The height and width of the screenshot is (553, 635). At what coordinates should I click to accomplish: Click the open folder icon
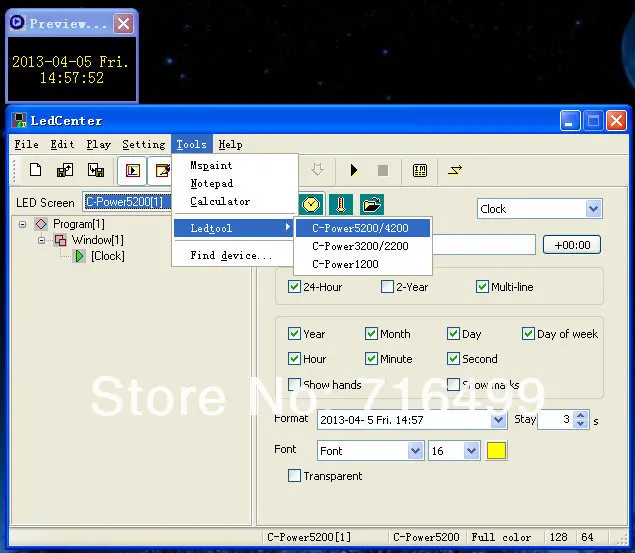click(x=372, y=204)
